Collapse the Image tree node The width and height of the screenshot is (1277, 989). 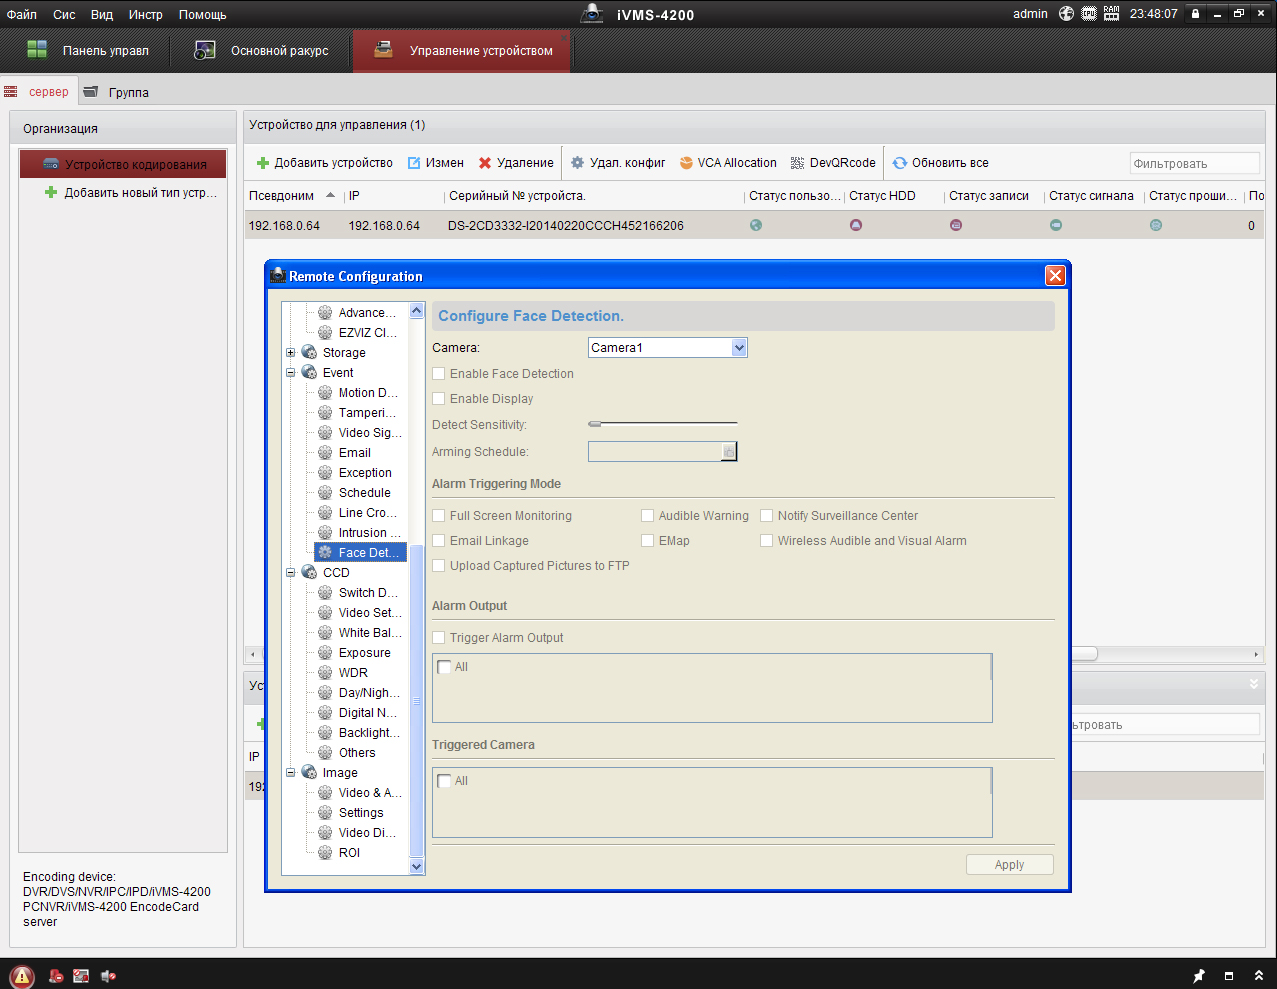click(291, 773)
